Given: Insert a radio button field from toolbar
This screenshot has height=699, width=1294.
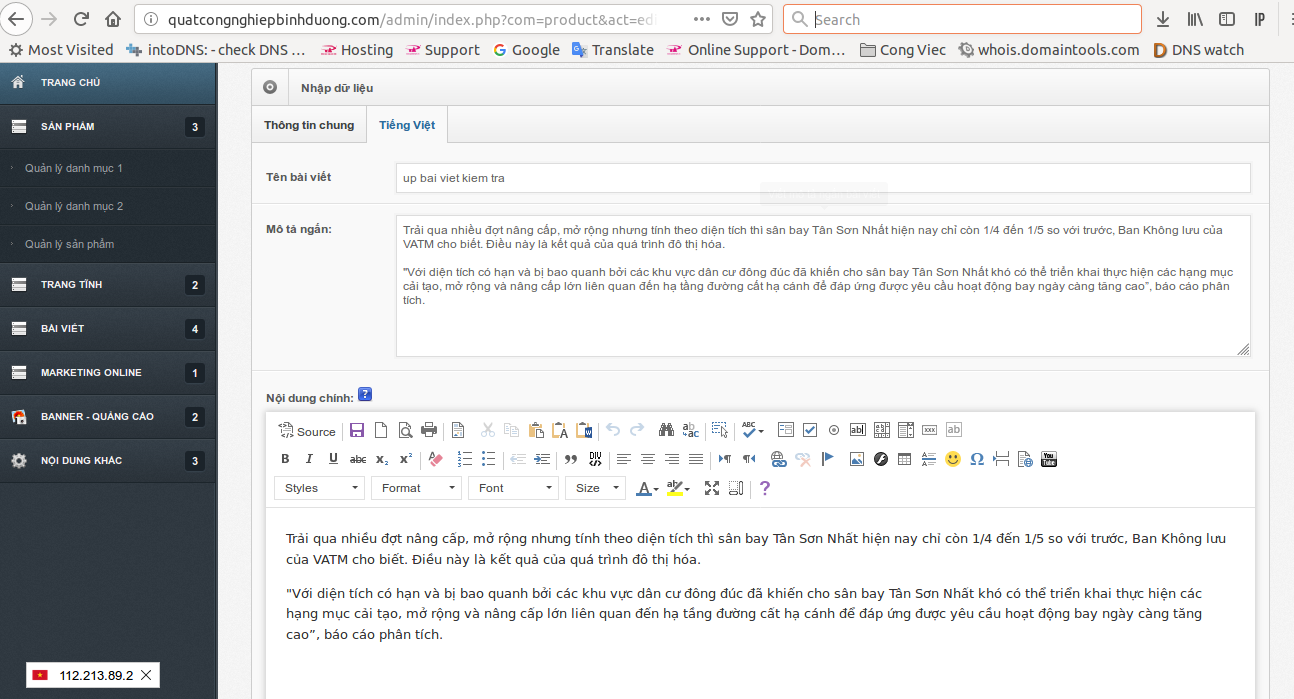Looking at the screenshot, I should [x=834, y=430].
